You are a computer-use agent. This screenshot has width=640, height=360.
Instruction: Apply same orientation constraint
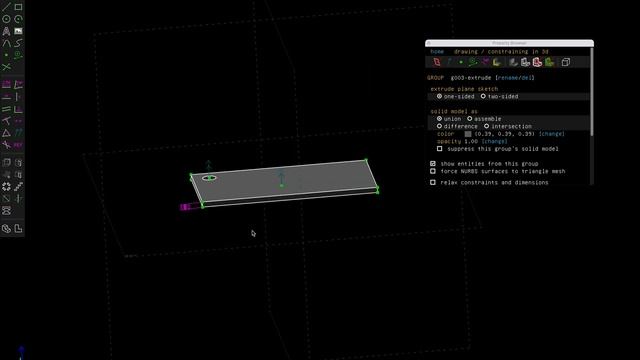pyautogui.click(x=18, y=133)
